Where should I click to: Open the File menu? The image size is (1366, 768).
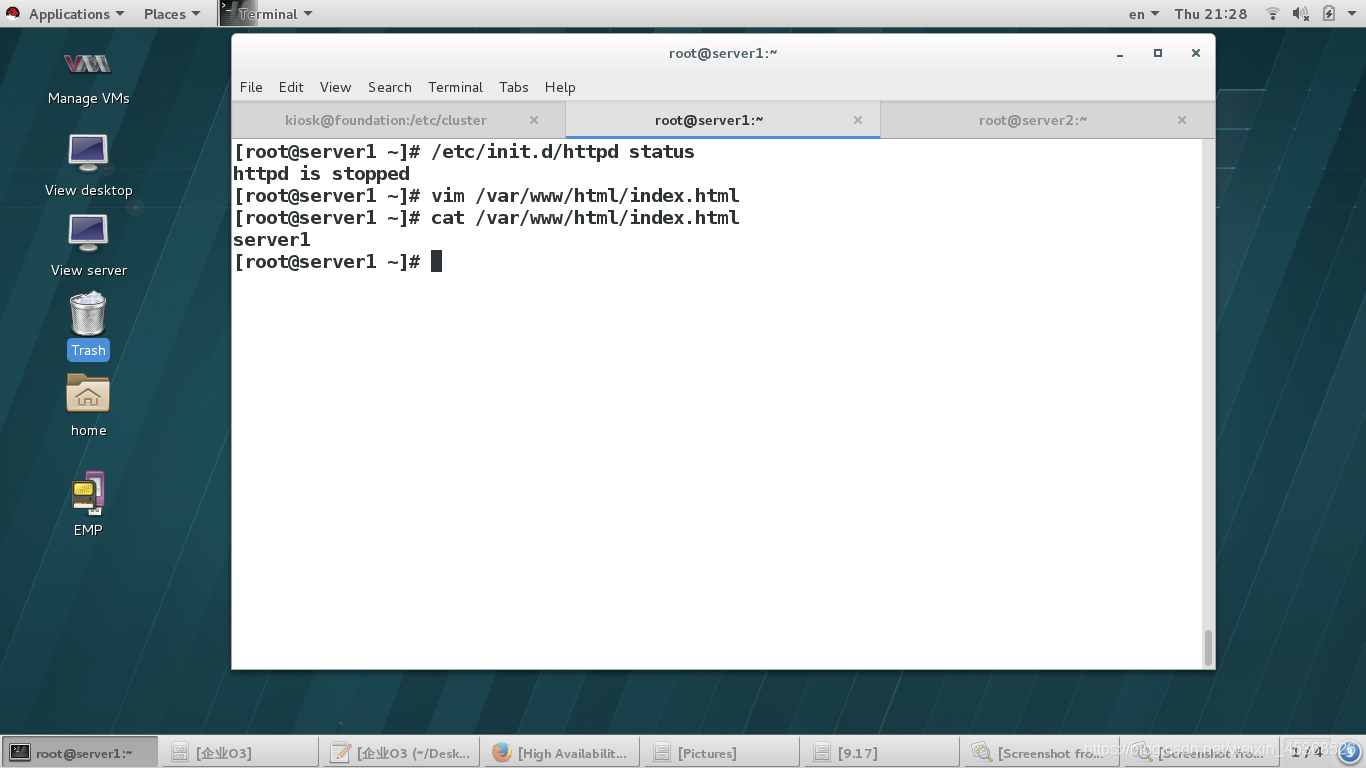click(x=251, y=87)
